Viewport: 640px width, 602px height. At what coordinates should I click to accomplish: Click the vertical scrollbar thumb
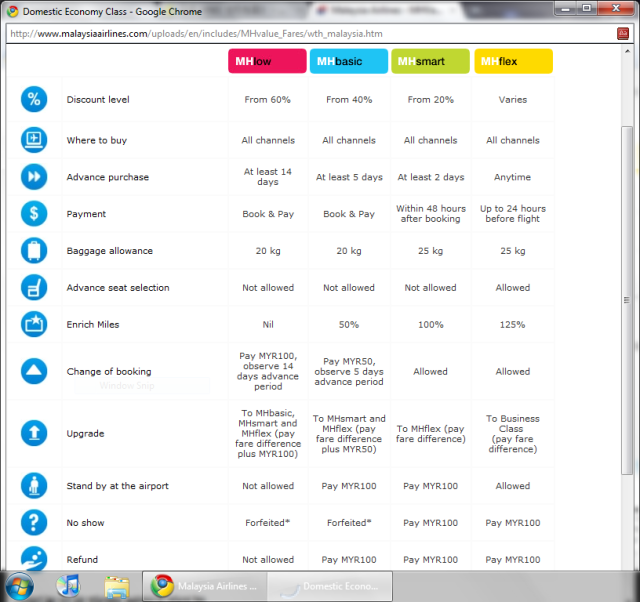(627, 300)
